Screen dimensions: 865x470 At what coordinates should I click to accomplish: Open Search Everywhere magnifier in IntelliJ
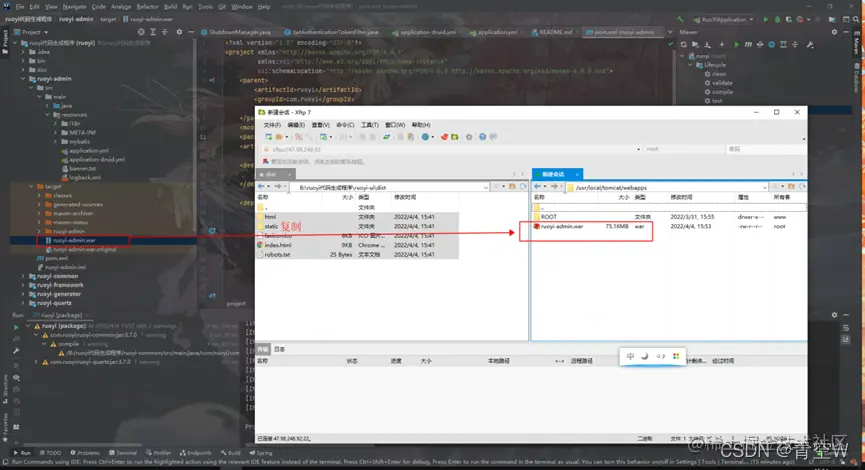pyautogui.click(x=856, y=19)
